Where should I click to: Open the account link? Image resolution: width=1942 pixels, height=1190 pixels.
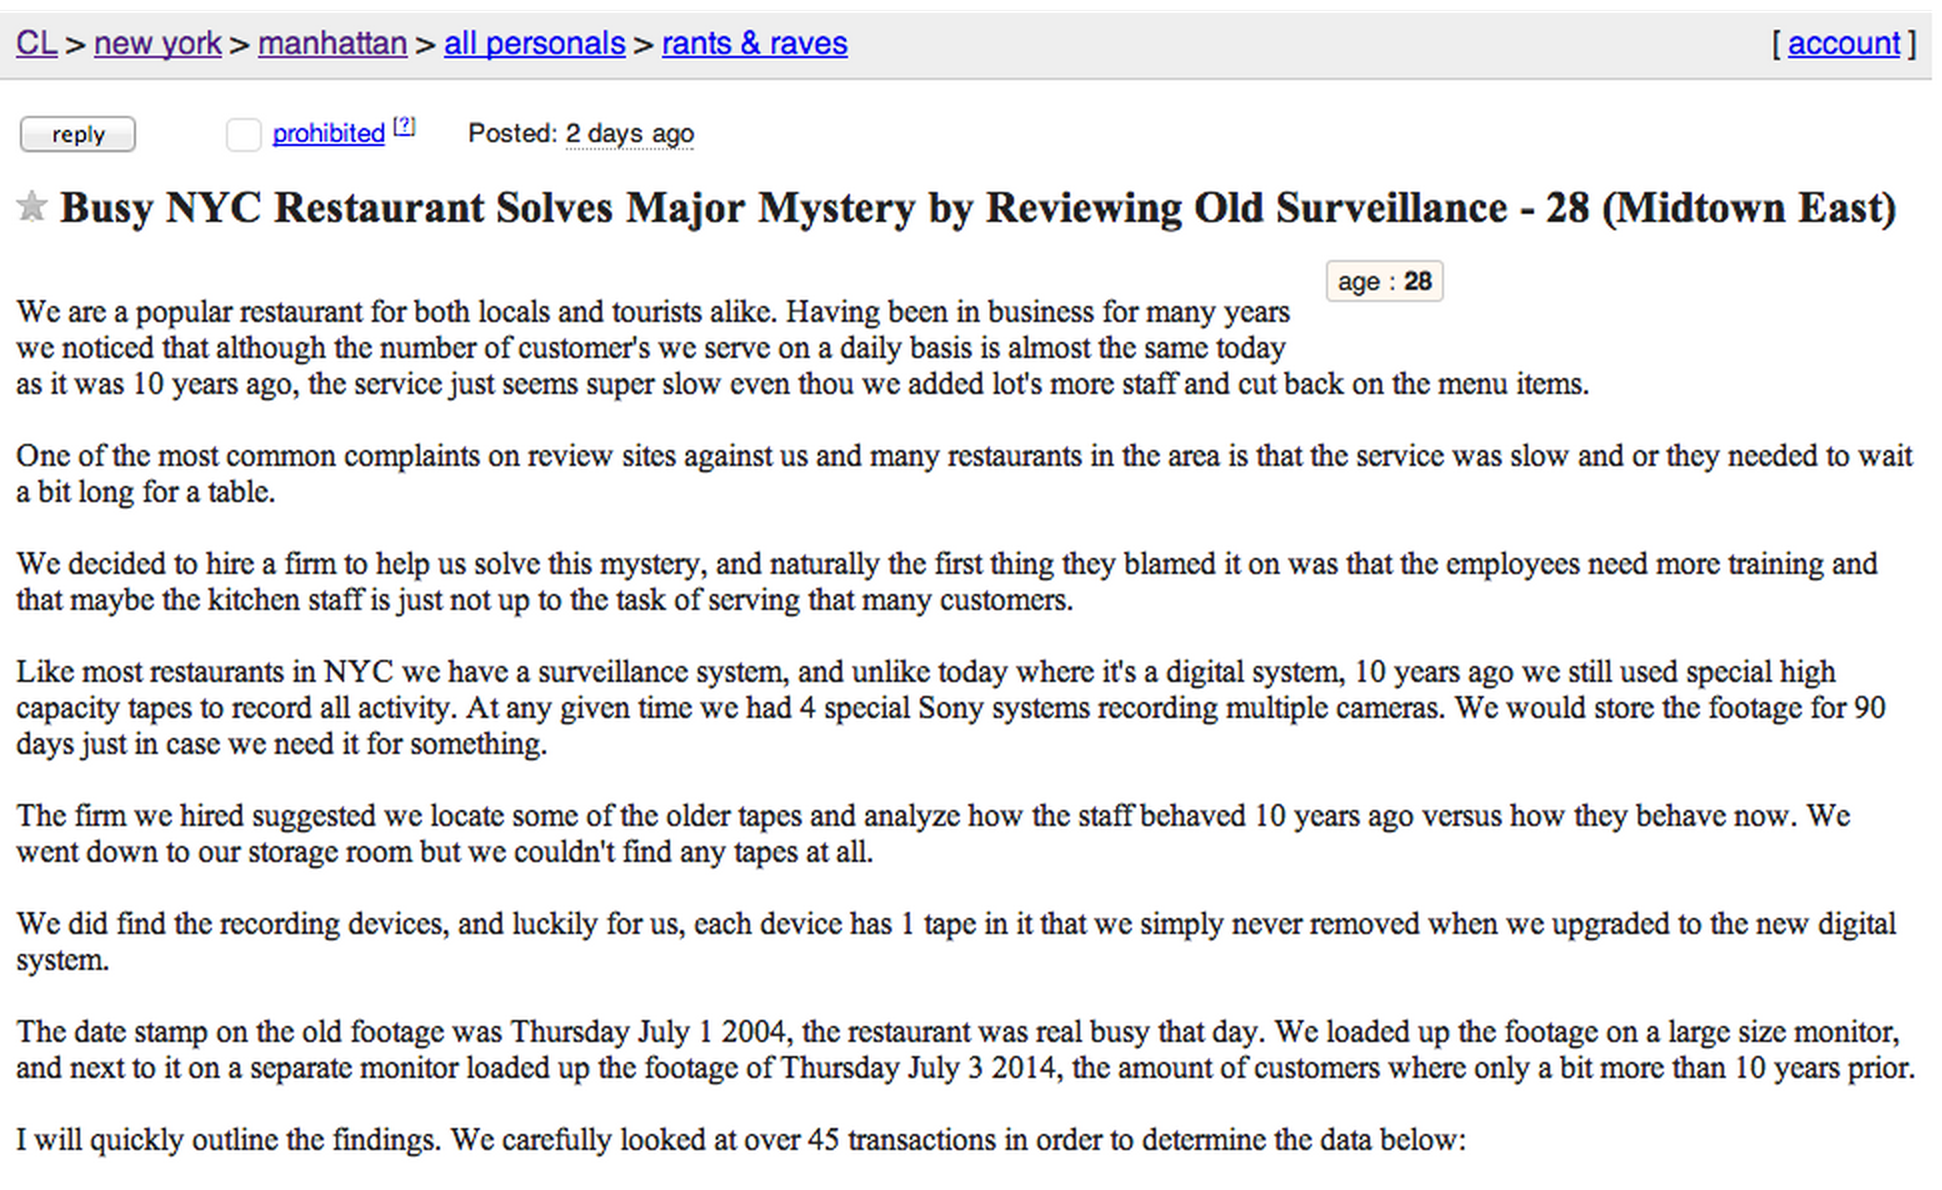tap(1843, 43)
